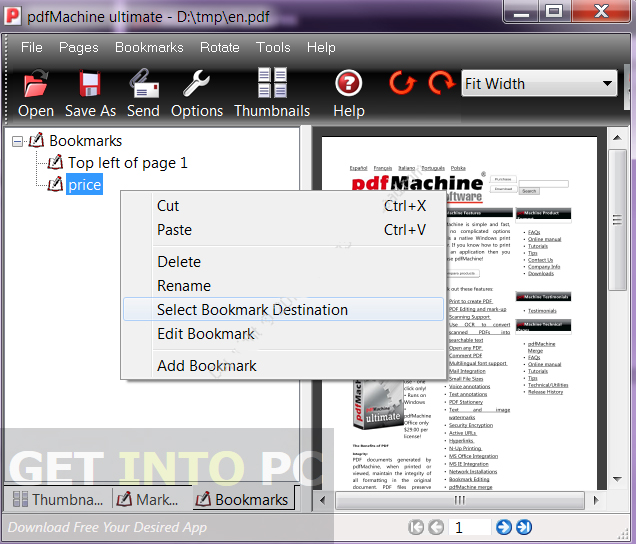Click the 'Release History' link in the PDF
Image resolution: width=636 pixels, height=544 pixels.
click(545, 392)
